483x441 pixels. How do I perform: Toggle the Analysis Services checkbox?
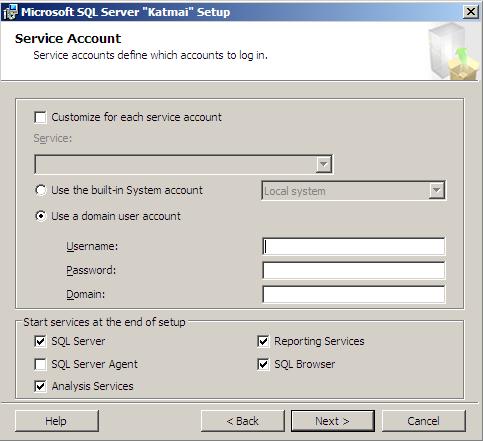[40, 386]
